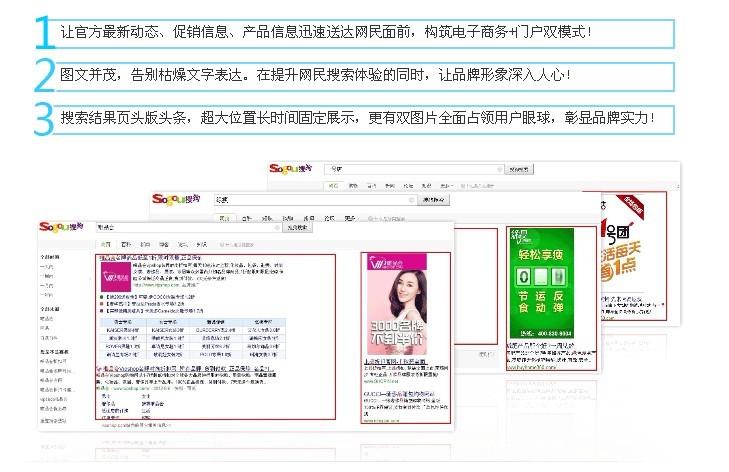Click the Sogou logo in the rear window

293,170
